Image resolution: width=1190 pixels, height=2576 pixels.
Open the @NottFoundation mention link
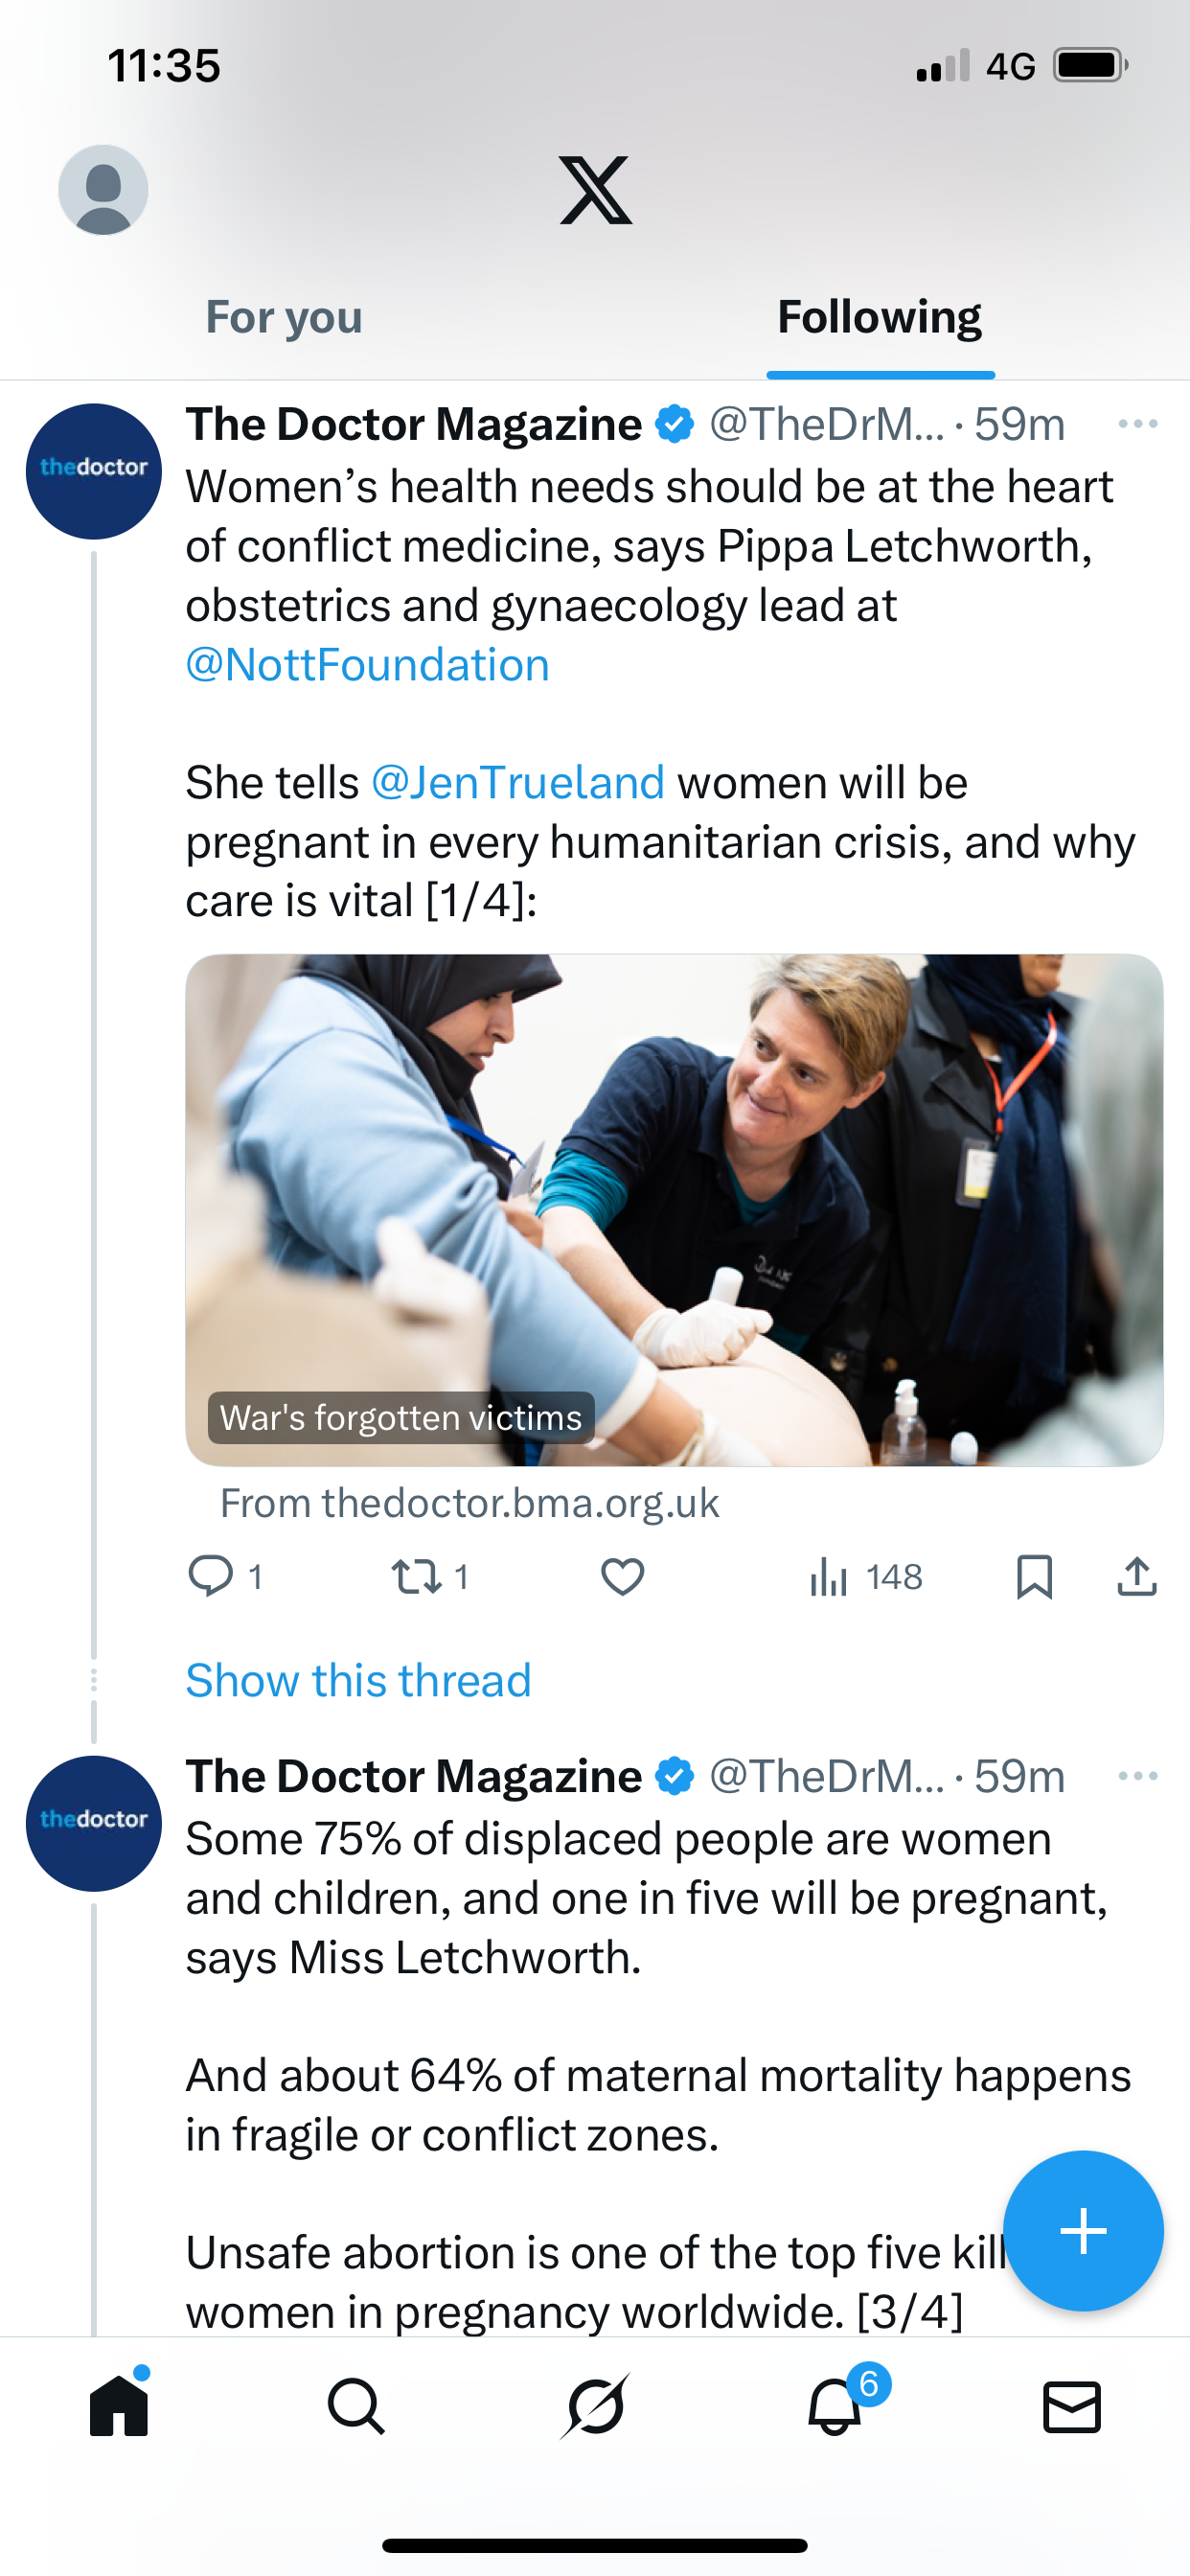point(368,665)
